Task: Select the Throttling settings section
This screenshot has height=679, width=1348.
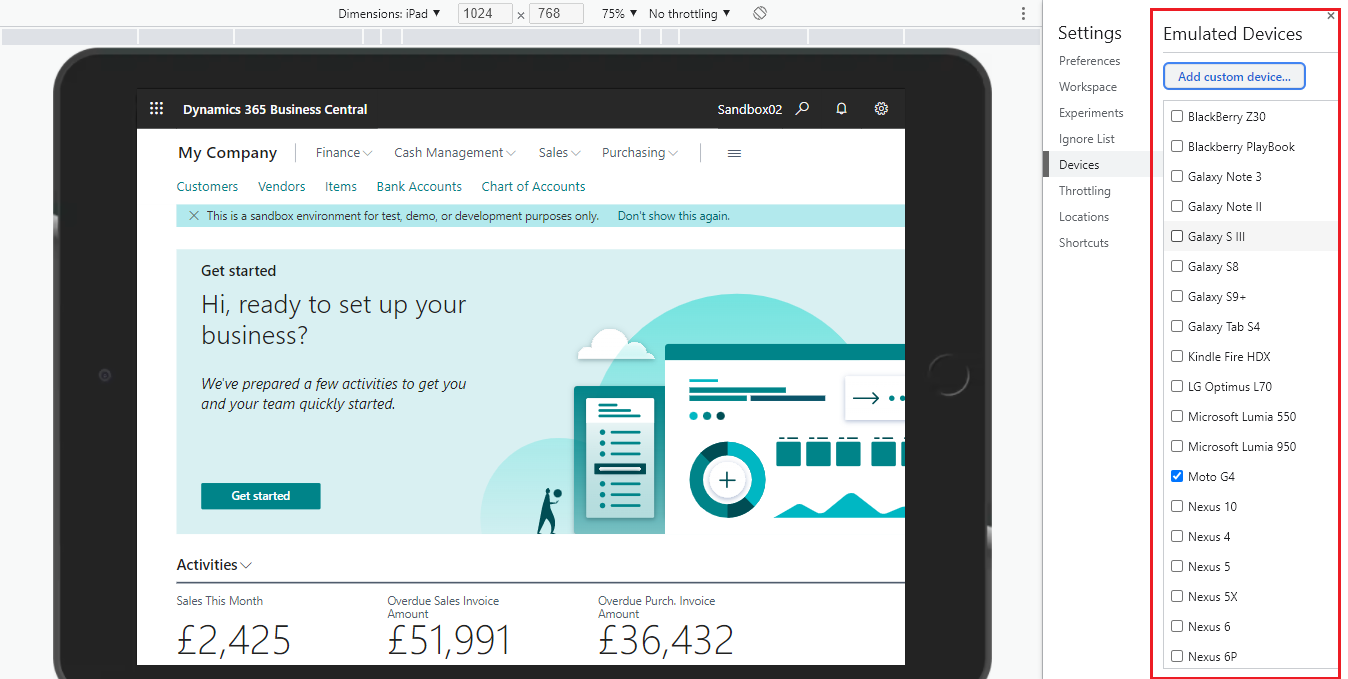Action: [x=1084, y=190]
